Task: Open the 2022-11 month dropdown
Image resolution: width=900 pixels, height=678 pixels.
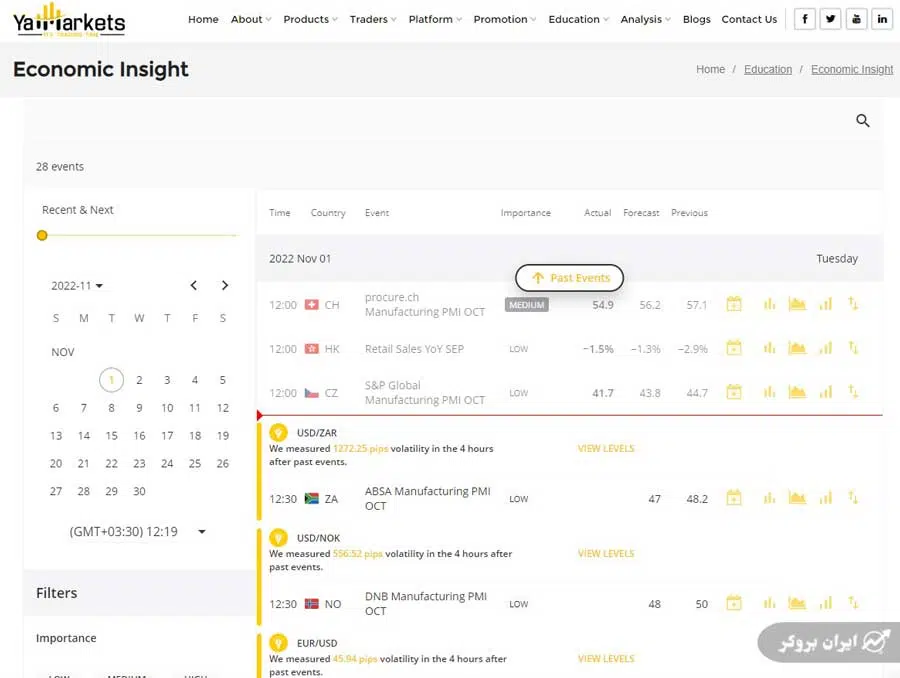Action: (x=77, y=286)
